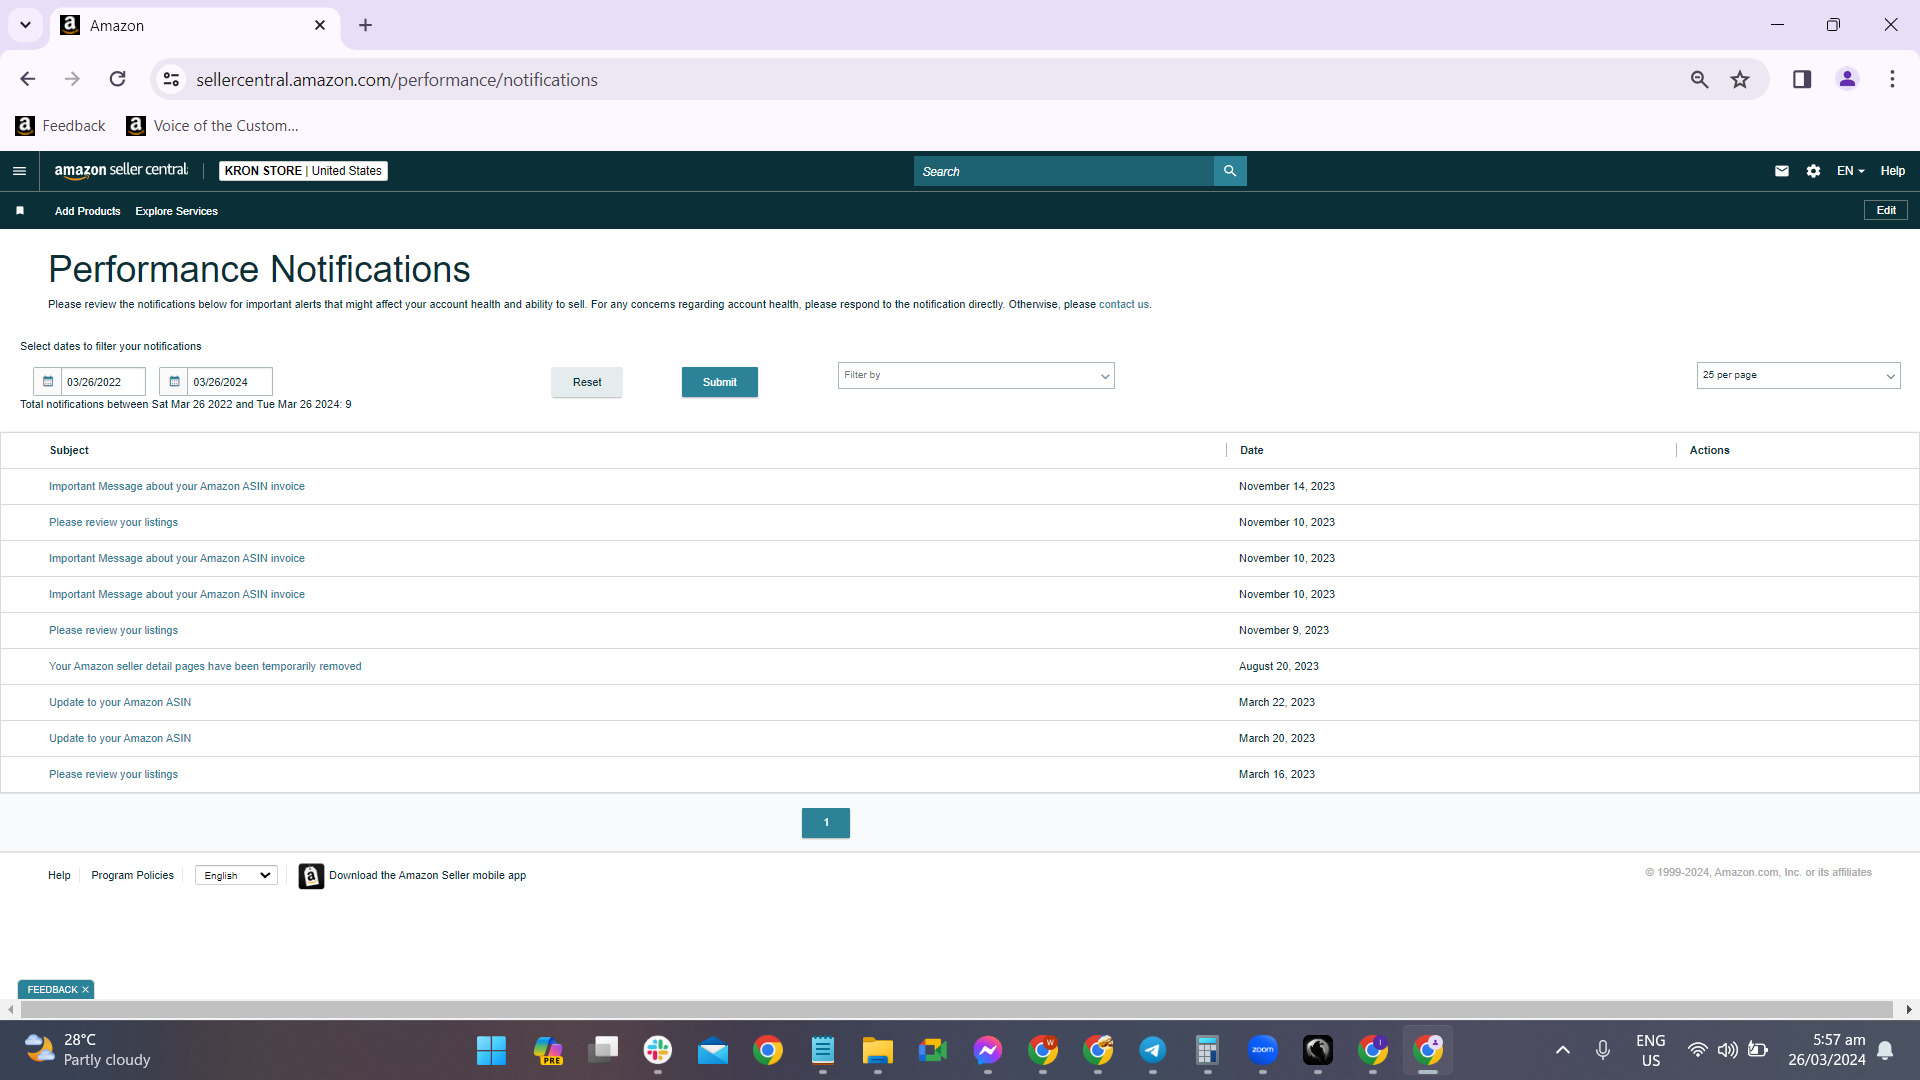Screen dimensions: 1920x1080
Task: Click the contact us link
Action: point(1124,305)
